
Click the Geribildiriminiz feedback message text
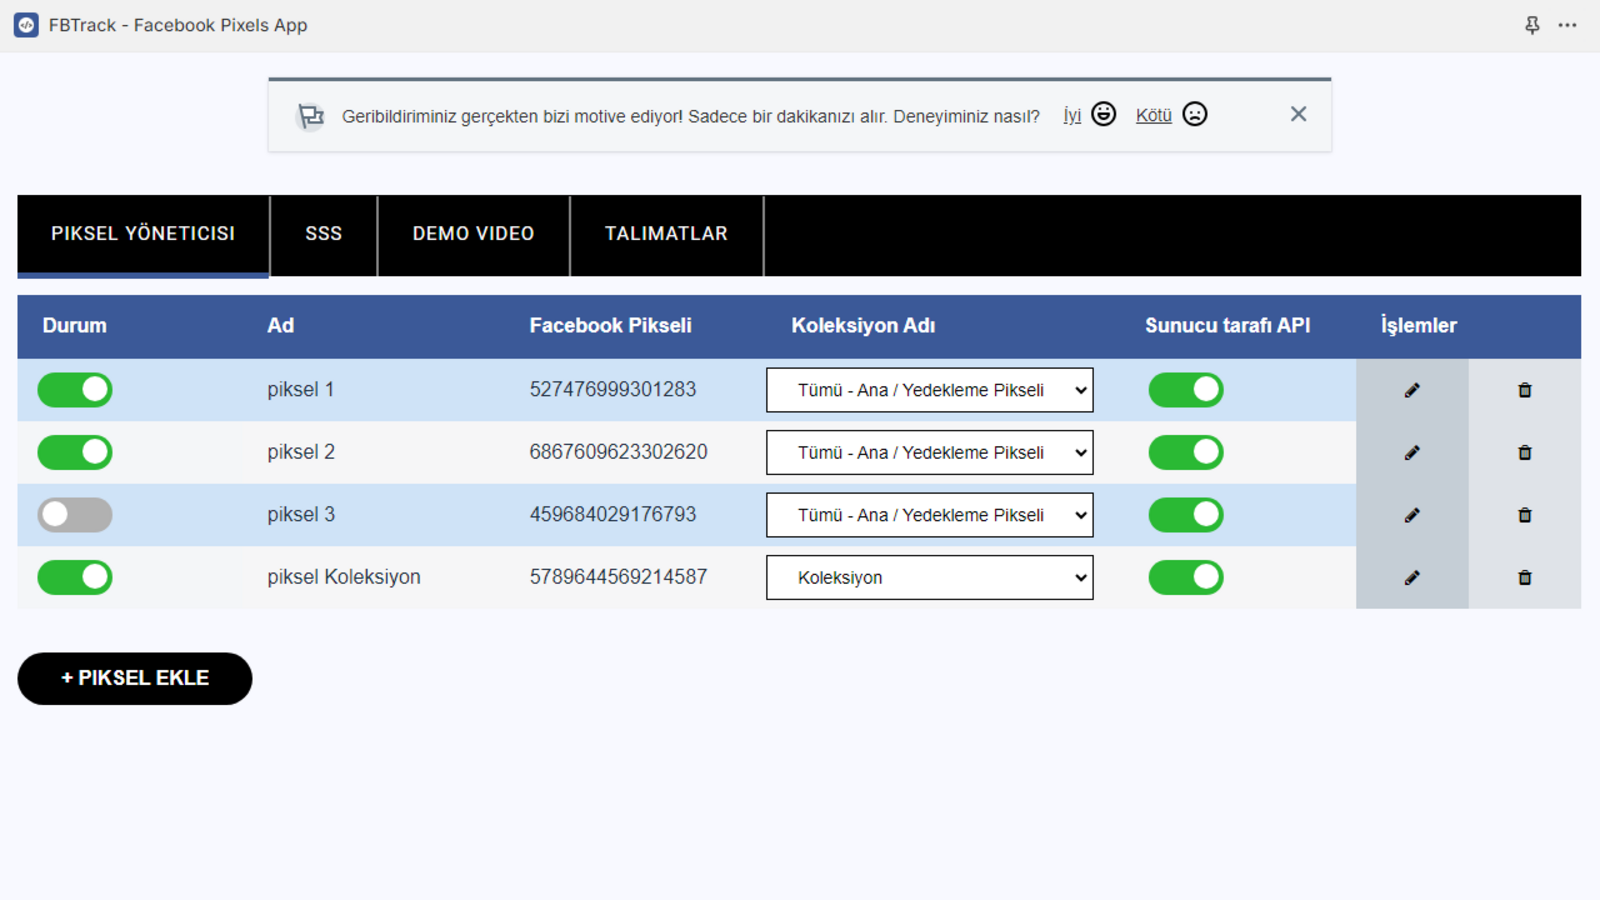pos(691,116)
